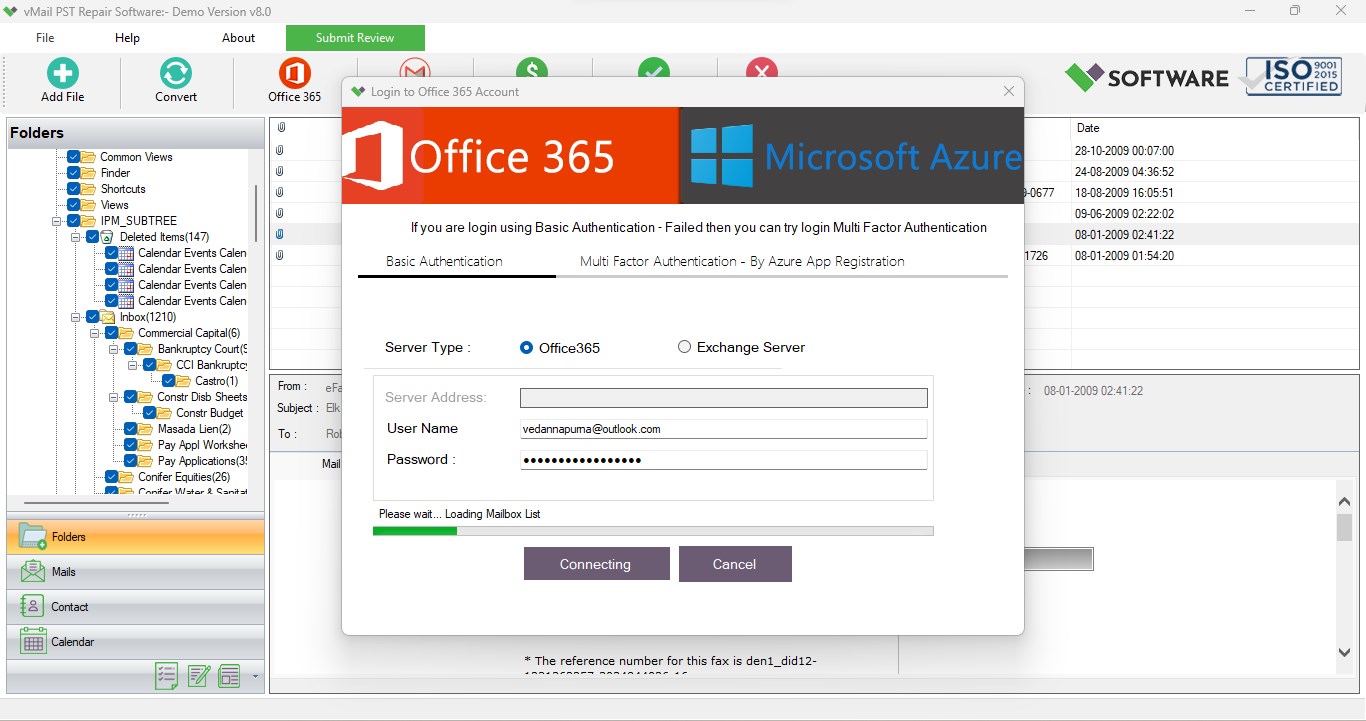Collapse the Inbox(1210) tree node
Image resolution: width=1366 pixels, height=721 pixels.
(x=76, y=317)
